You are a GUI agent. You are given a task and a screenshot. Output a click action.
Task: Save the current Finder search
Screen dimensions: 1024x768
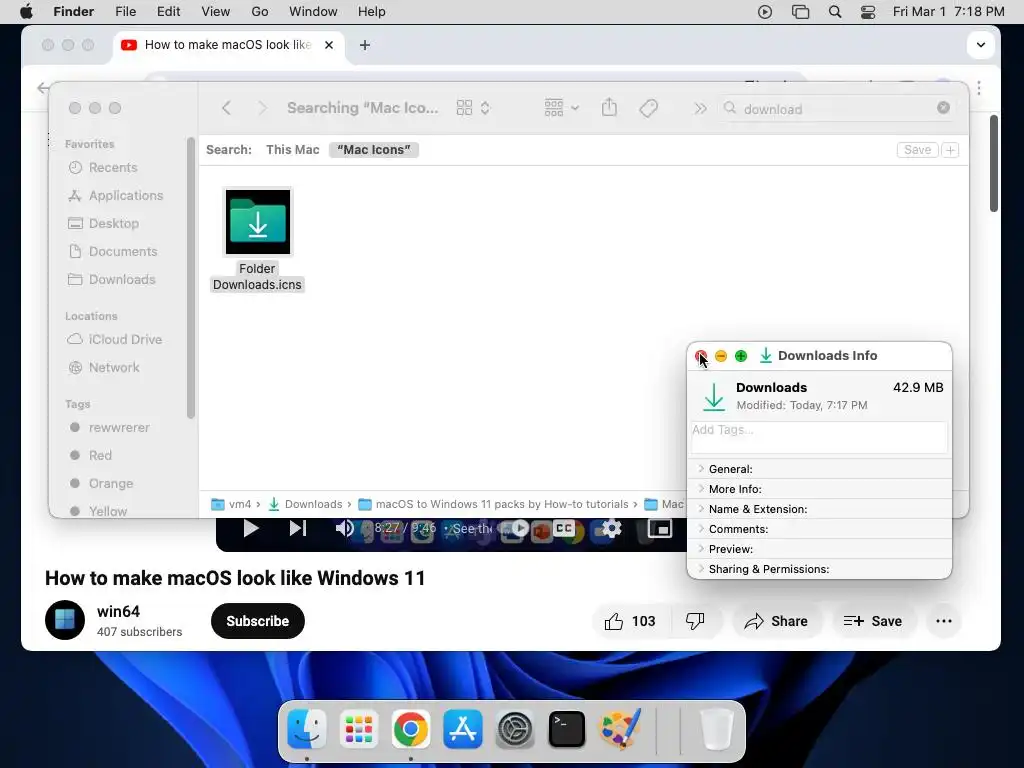[917, 150]
